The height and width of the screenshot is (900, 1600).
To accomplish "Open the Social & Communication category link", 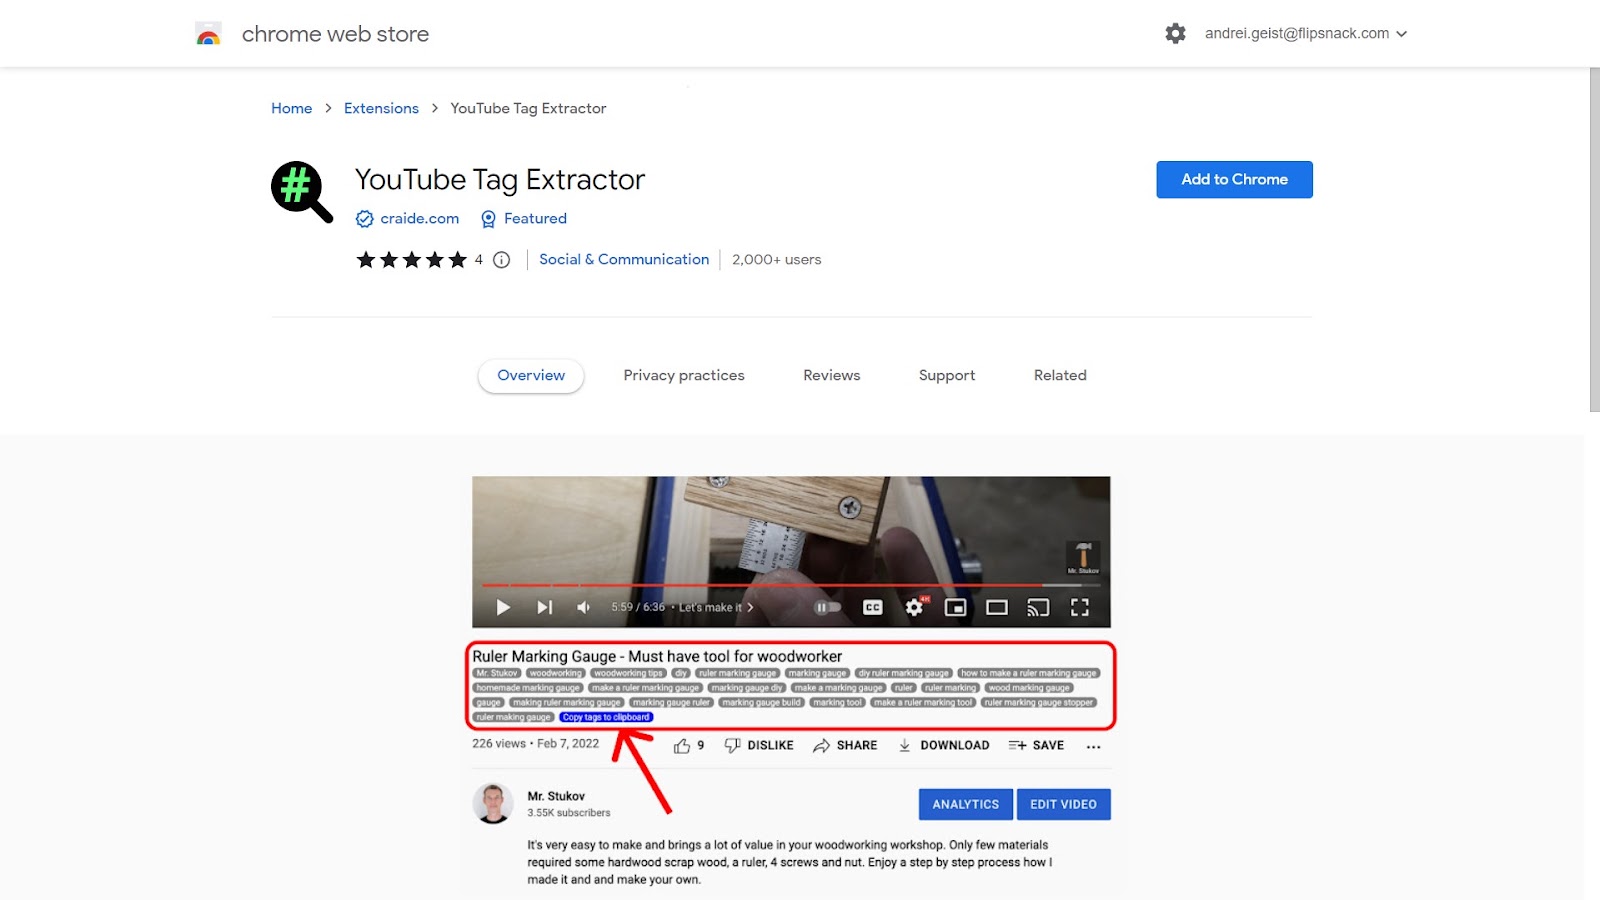I will (624, 260).
